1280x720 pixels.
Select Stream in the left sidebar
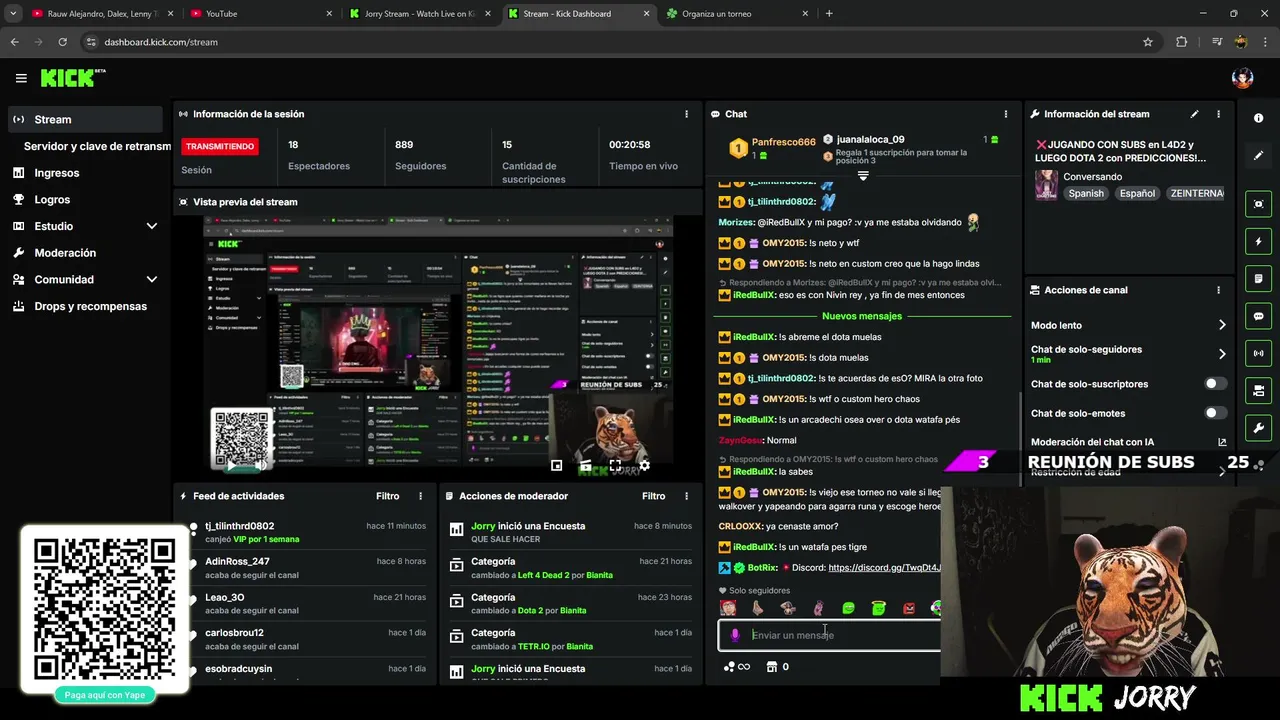pyautogui.click(x=85, y=119)
